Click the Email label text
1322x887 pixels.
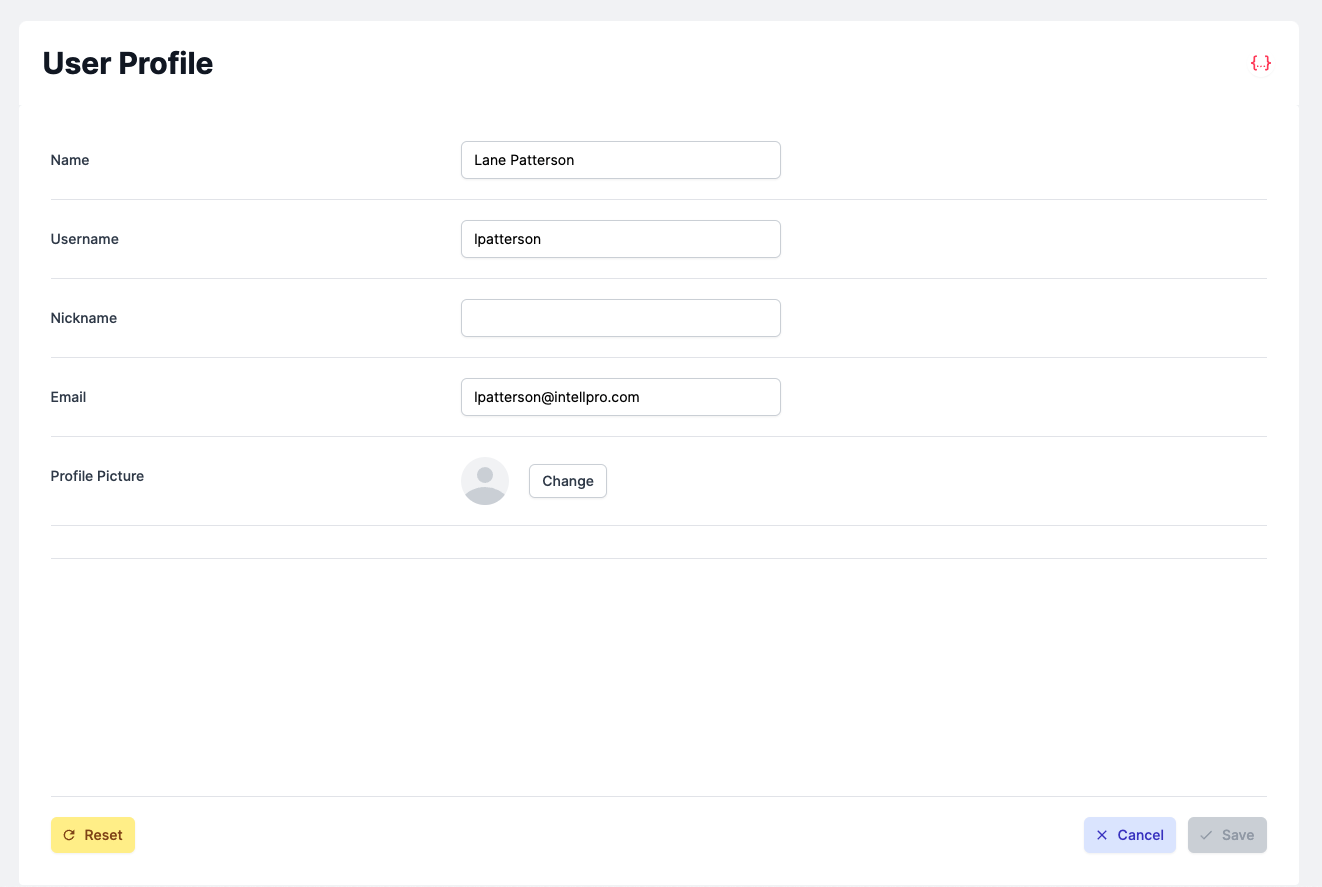tap(68, 397)
